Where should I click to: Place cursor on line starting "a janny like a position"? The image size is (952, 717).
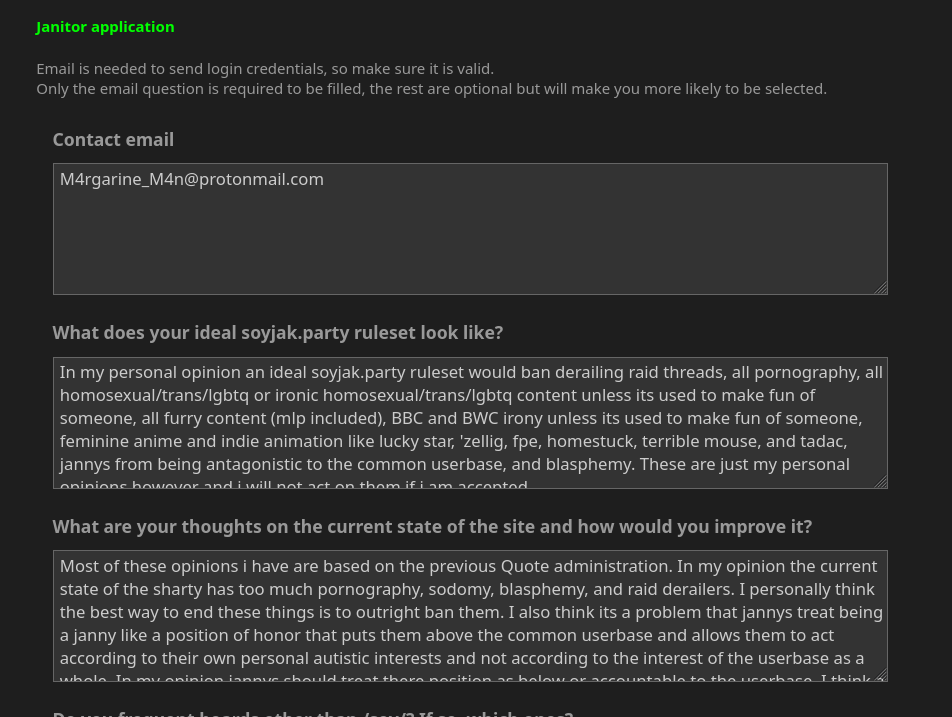click(x=446, y=636)
